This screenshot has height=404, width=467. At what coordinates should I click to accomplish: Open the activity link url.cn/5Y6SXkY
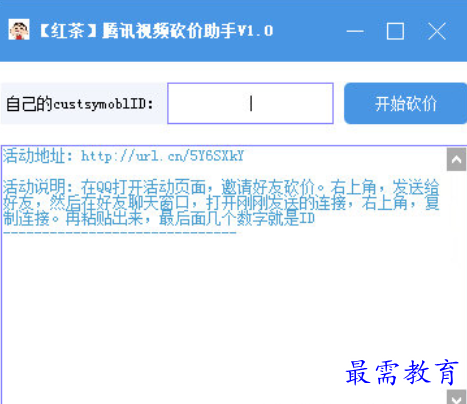click(162, 156)
